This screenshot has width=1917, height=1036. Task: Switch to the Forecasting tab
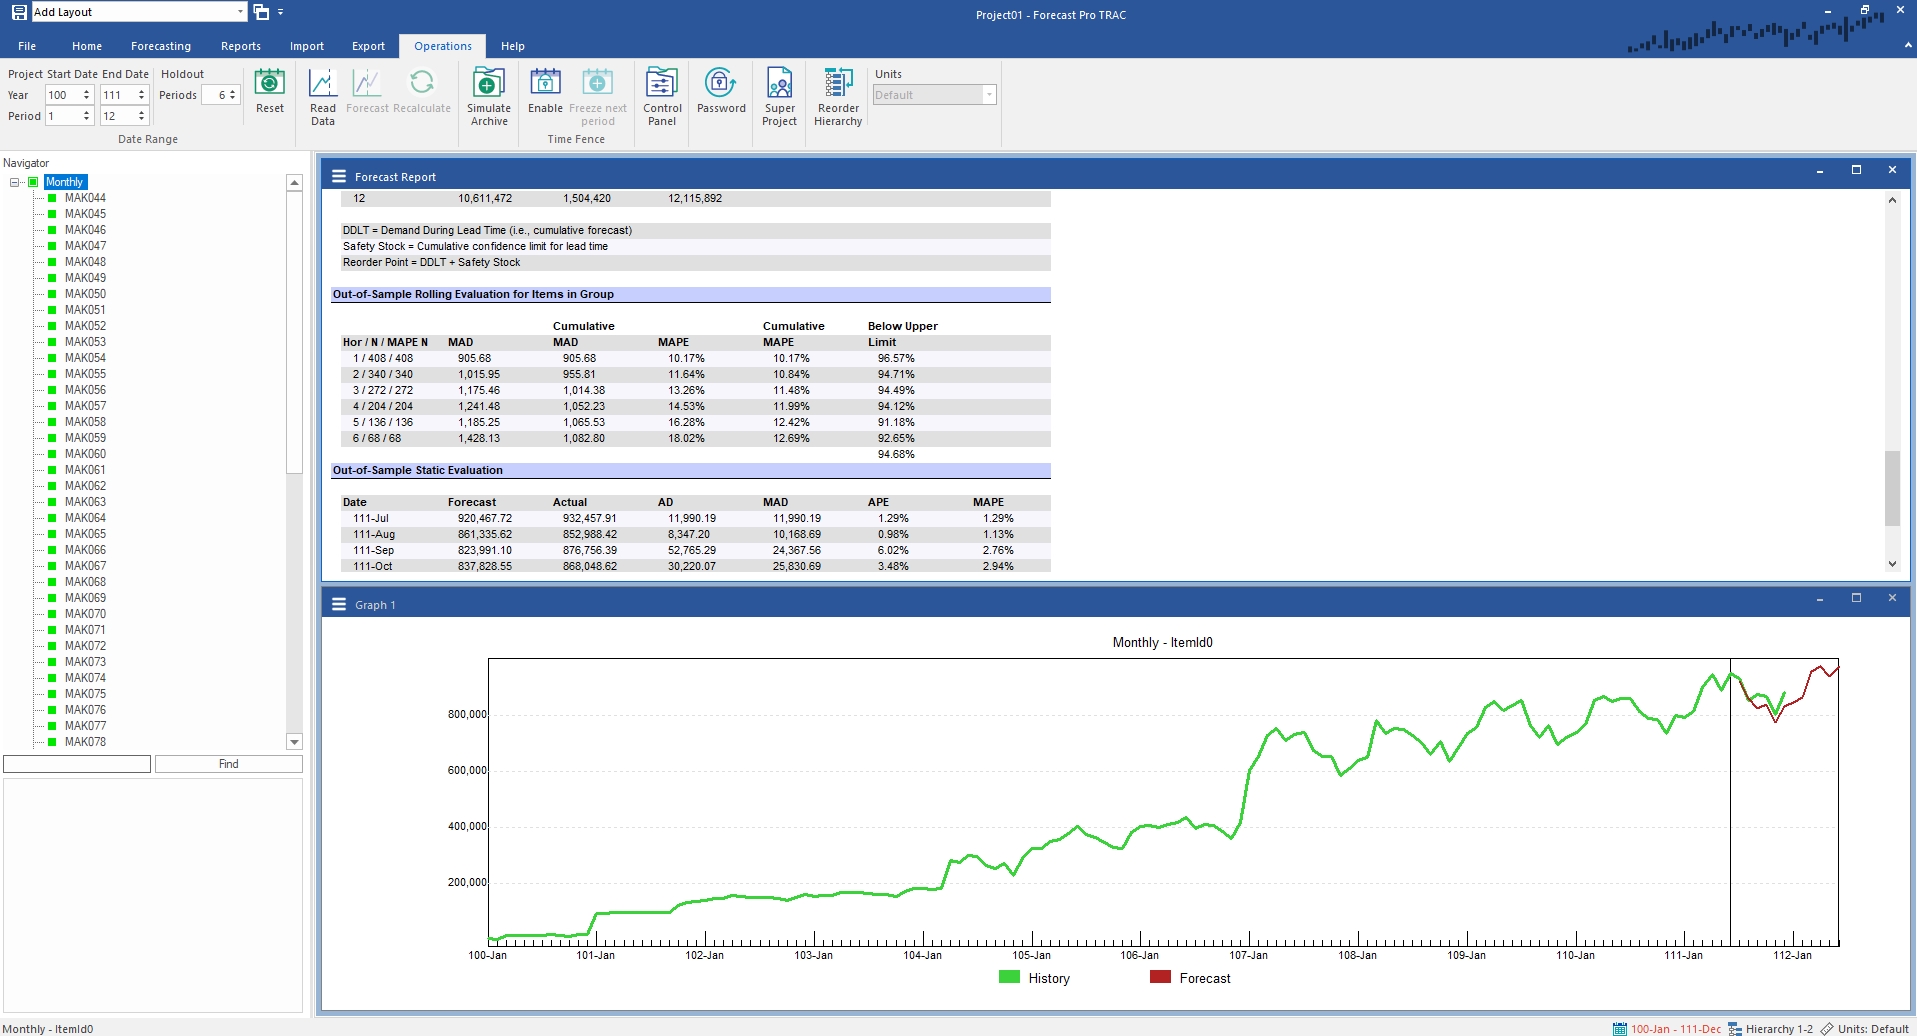click(x=161, y=46)
